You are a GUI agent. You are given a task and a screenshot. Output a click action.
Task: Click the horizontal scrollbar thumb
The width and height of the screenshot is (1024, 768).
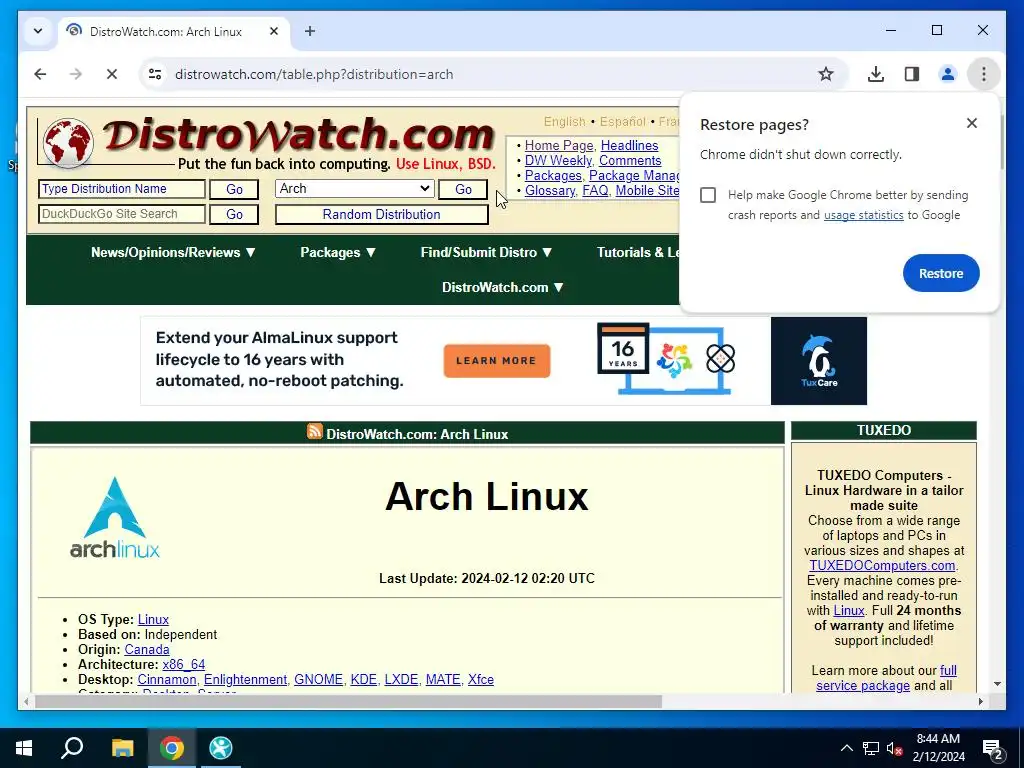(x=348, y=701)
